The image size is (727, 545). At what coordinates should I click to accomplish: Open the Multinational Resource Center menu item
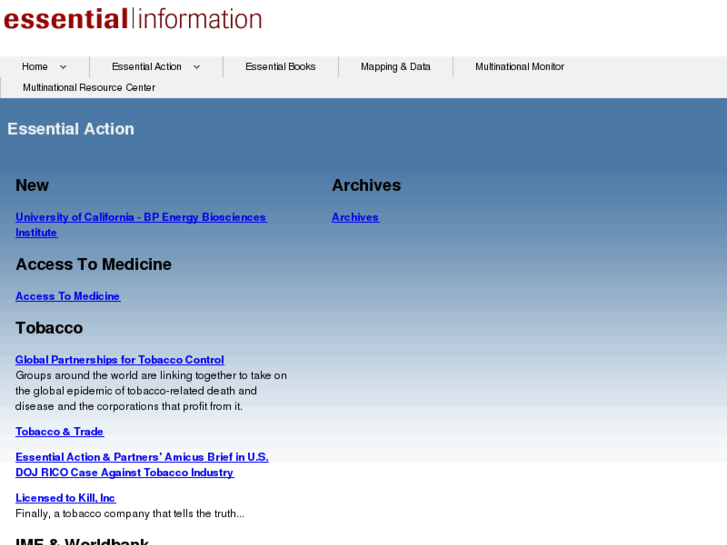[89, 88]
